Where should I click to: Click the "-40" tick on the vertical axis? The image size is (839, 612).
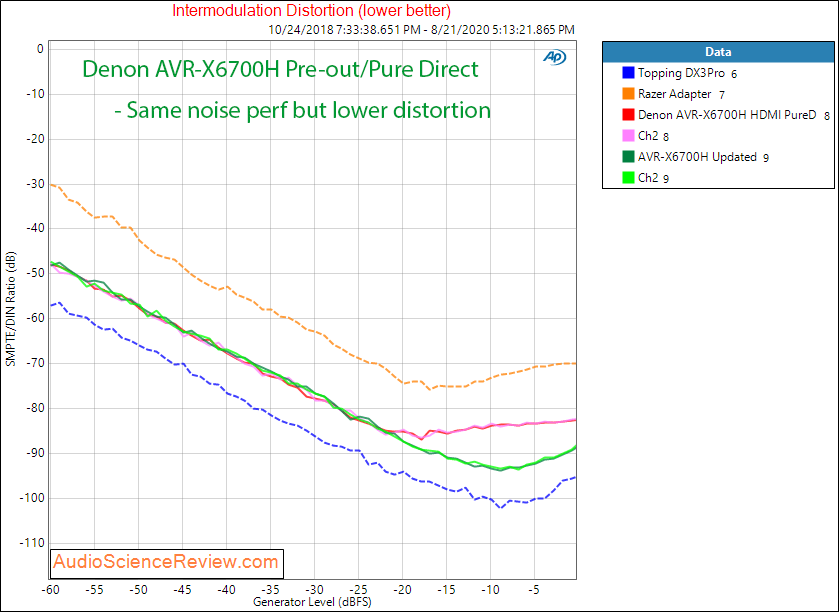click(x=35, y=229)
